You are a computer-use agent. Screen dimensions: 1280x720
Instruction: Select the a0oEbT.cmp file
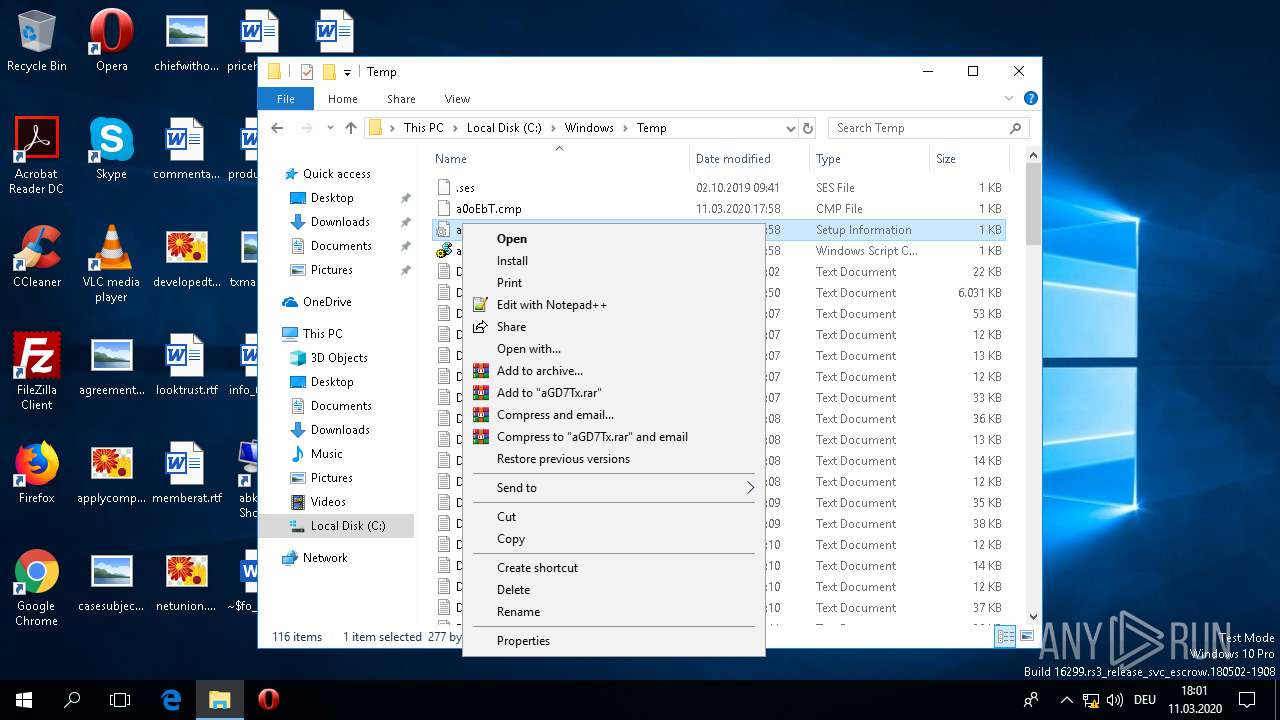click(719, 209)
